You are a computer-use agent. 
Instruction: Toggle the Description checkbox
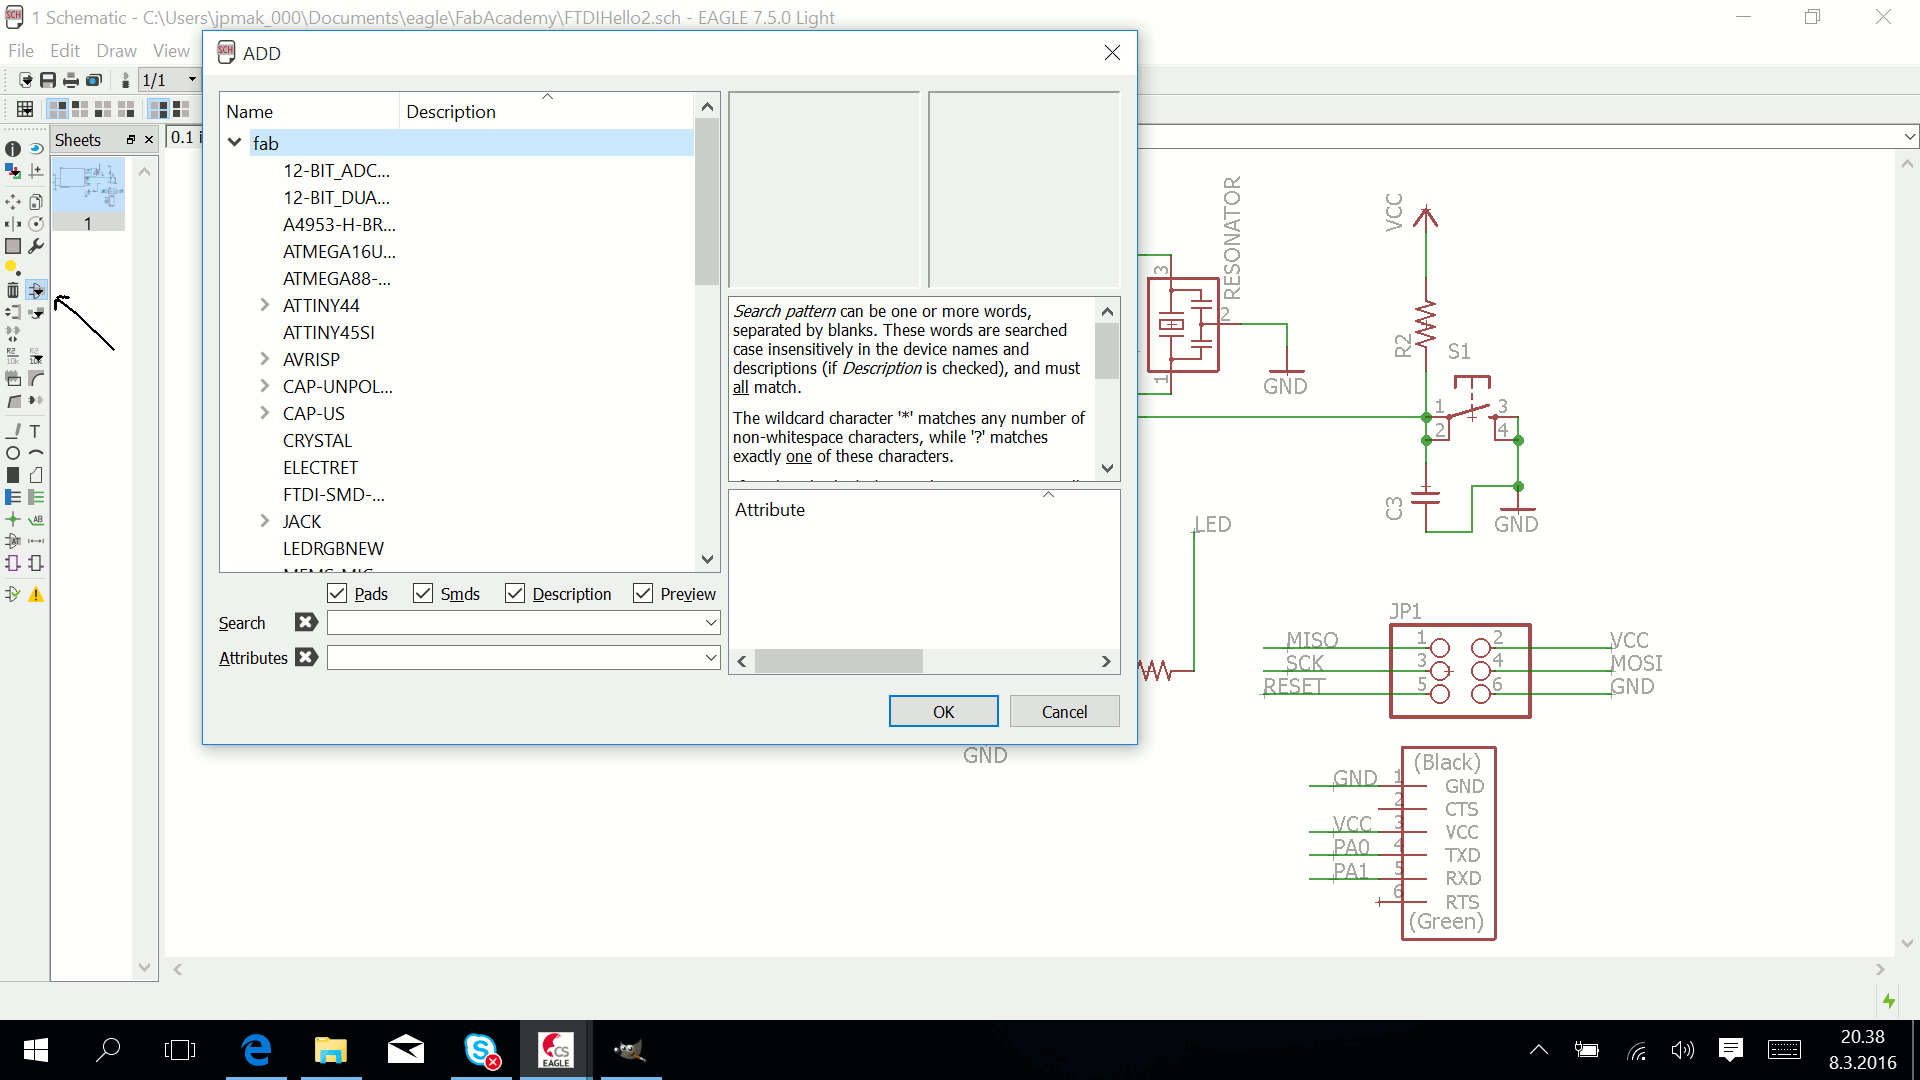pos(515,593)
